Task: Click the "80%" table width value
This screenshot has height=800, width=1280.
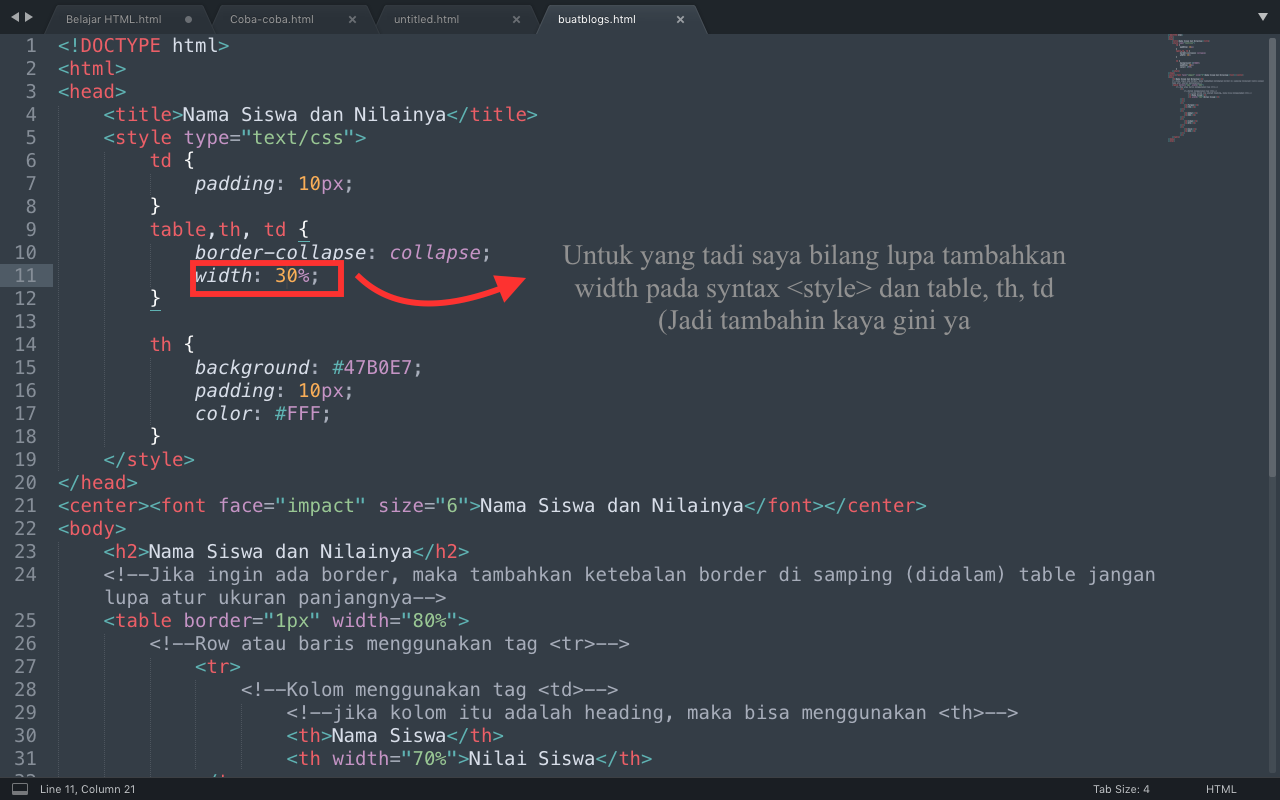Action: click(430, 620)
